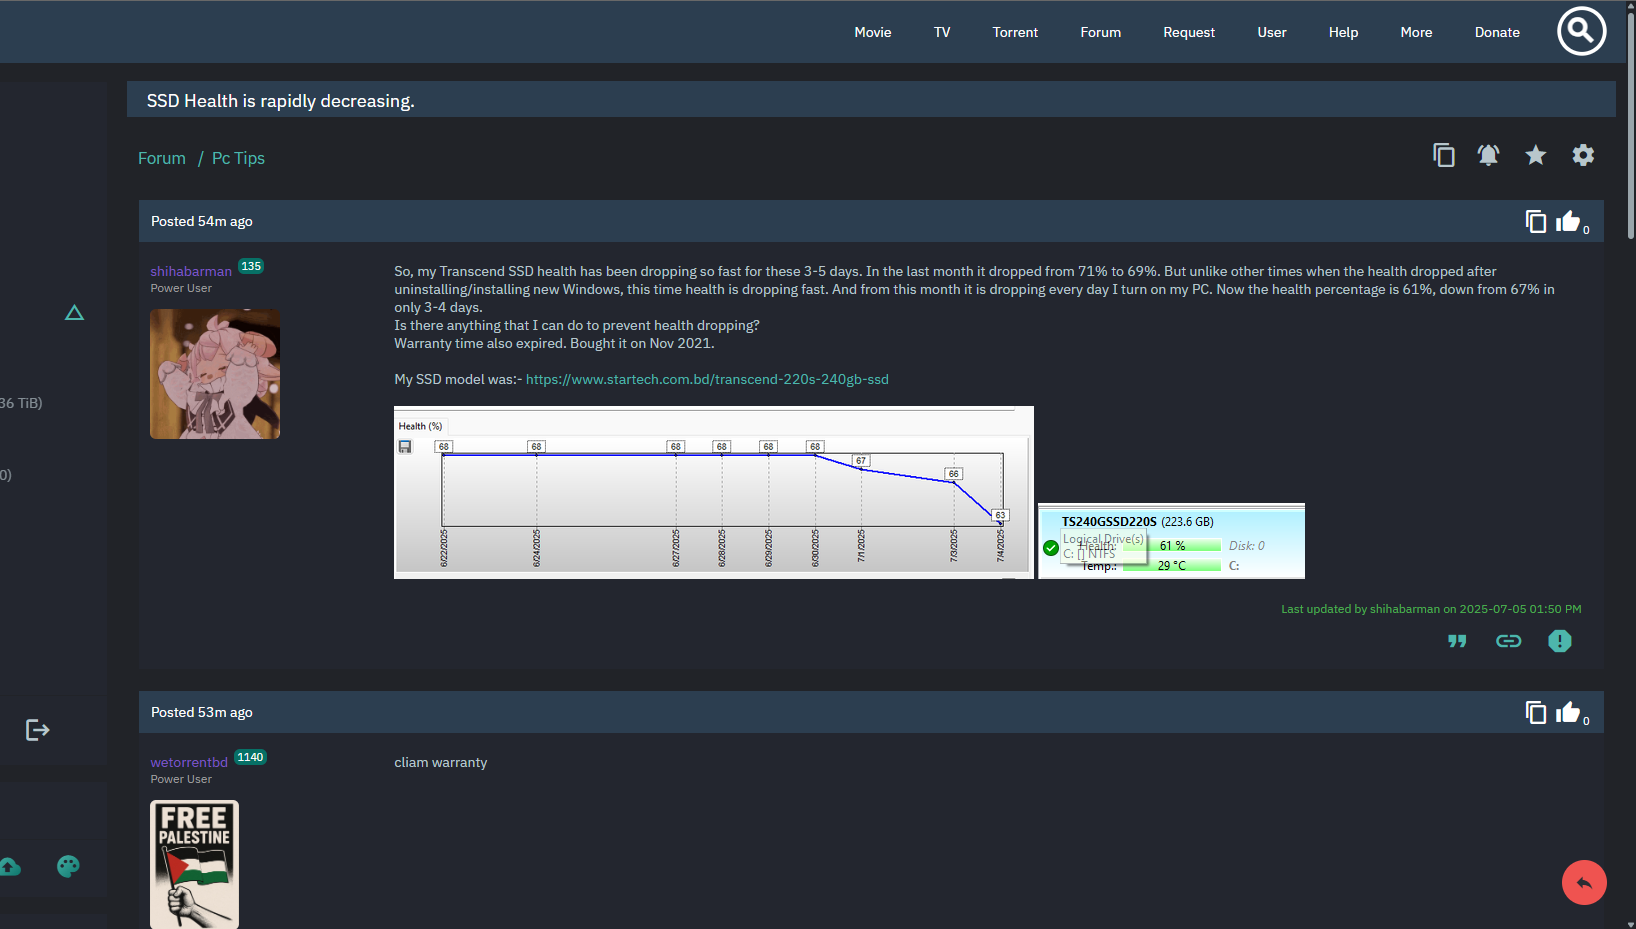Like the post from 54m ago
Viewport: 1636px width, 929px height.
[1568, 221]
